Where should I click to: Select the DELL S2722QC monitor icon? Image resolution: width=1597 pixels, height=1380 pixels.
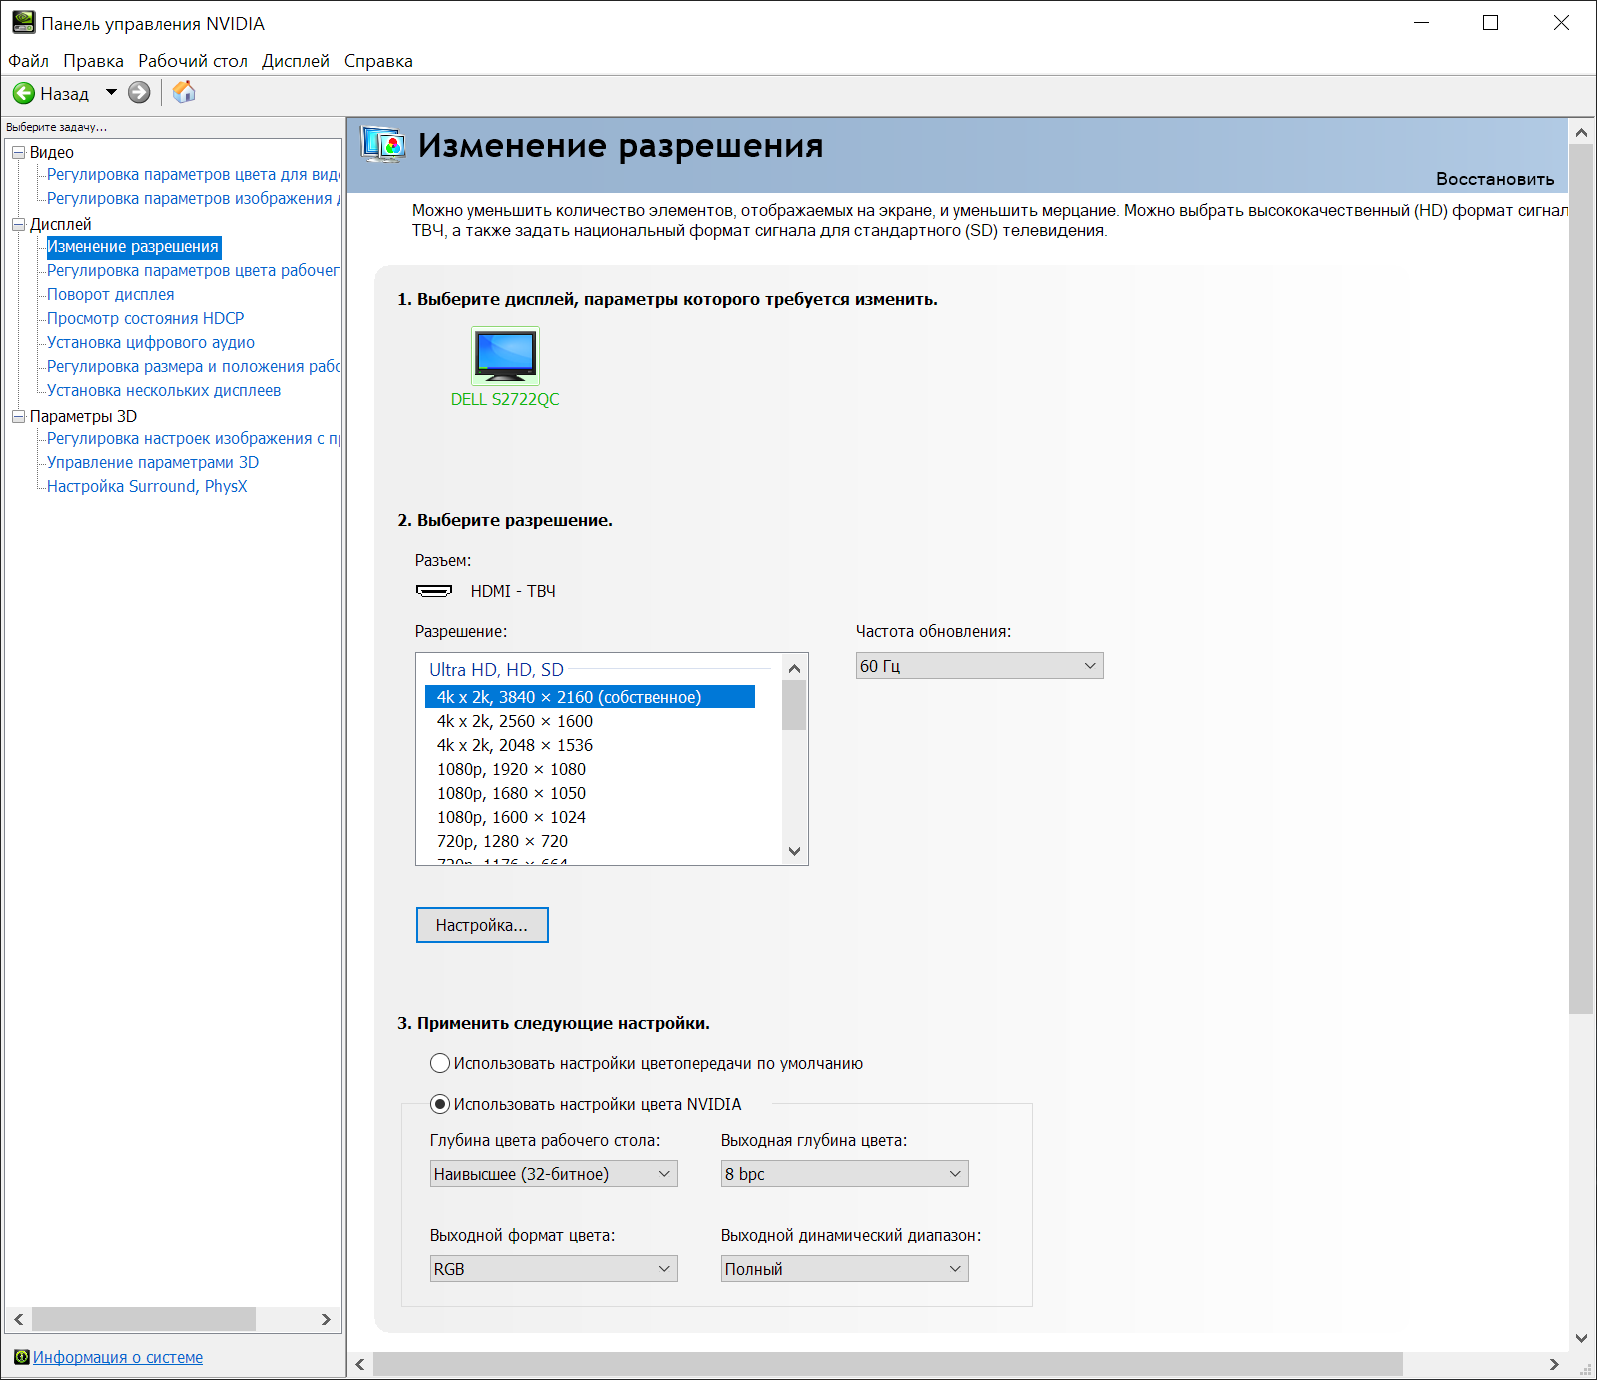click(505, 355)
